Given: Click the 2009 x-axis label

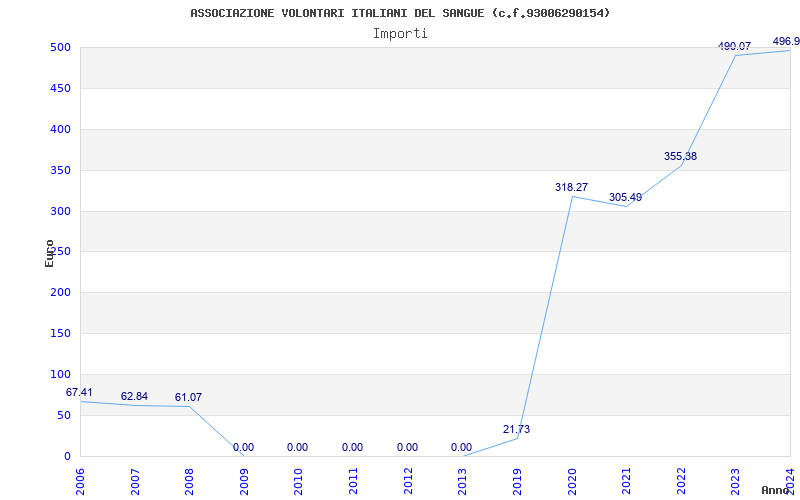Looking at the screenshot, I should click(x=244, y=482).
